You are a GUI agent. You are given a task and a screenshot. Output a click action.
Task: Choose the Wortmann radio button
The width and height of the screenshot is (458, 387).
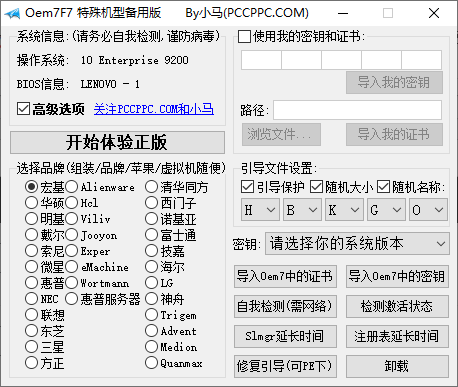pos(71,283)
